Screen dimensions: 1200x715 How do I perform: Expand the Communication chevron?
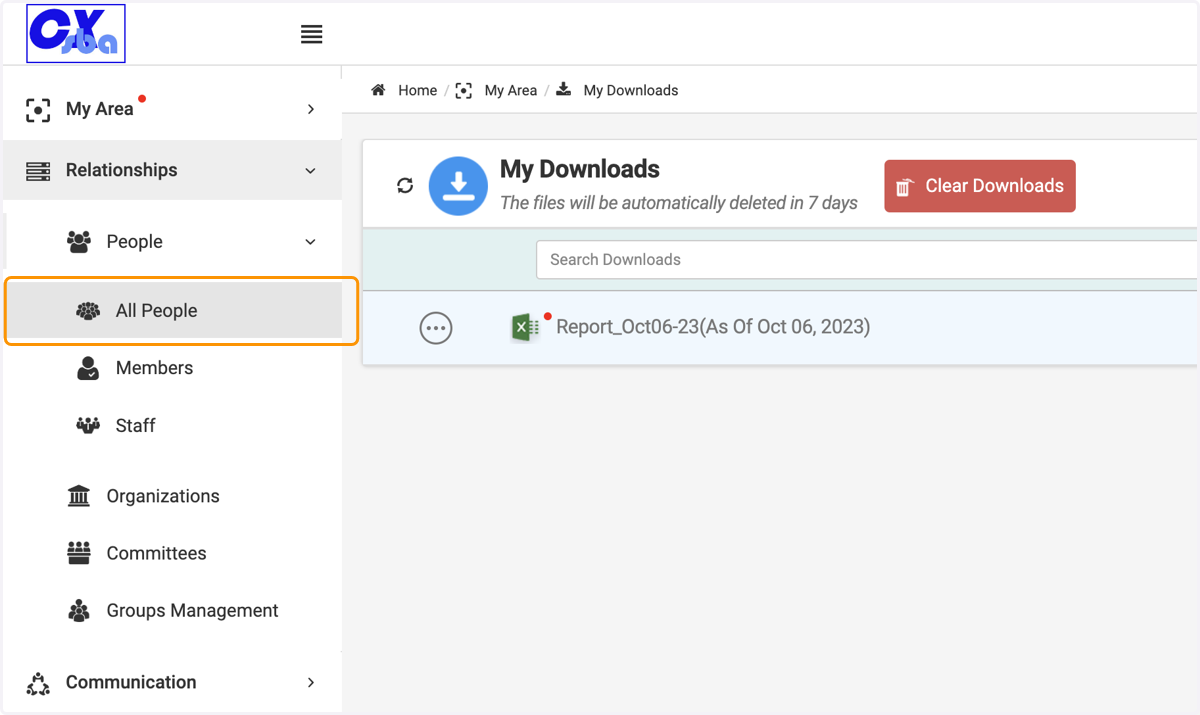point(311,682)
